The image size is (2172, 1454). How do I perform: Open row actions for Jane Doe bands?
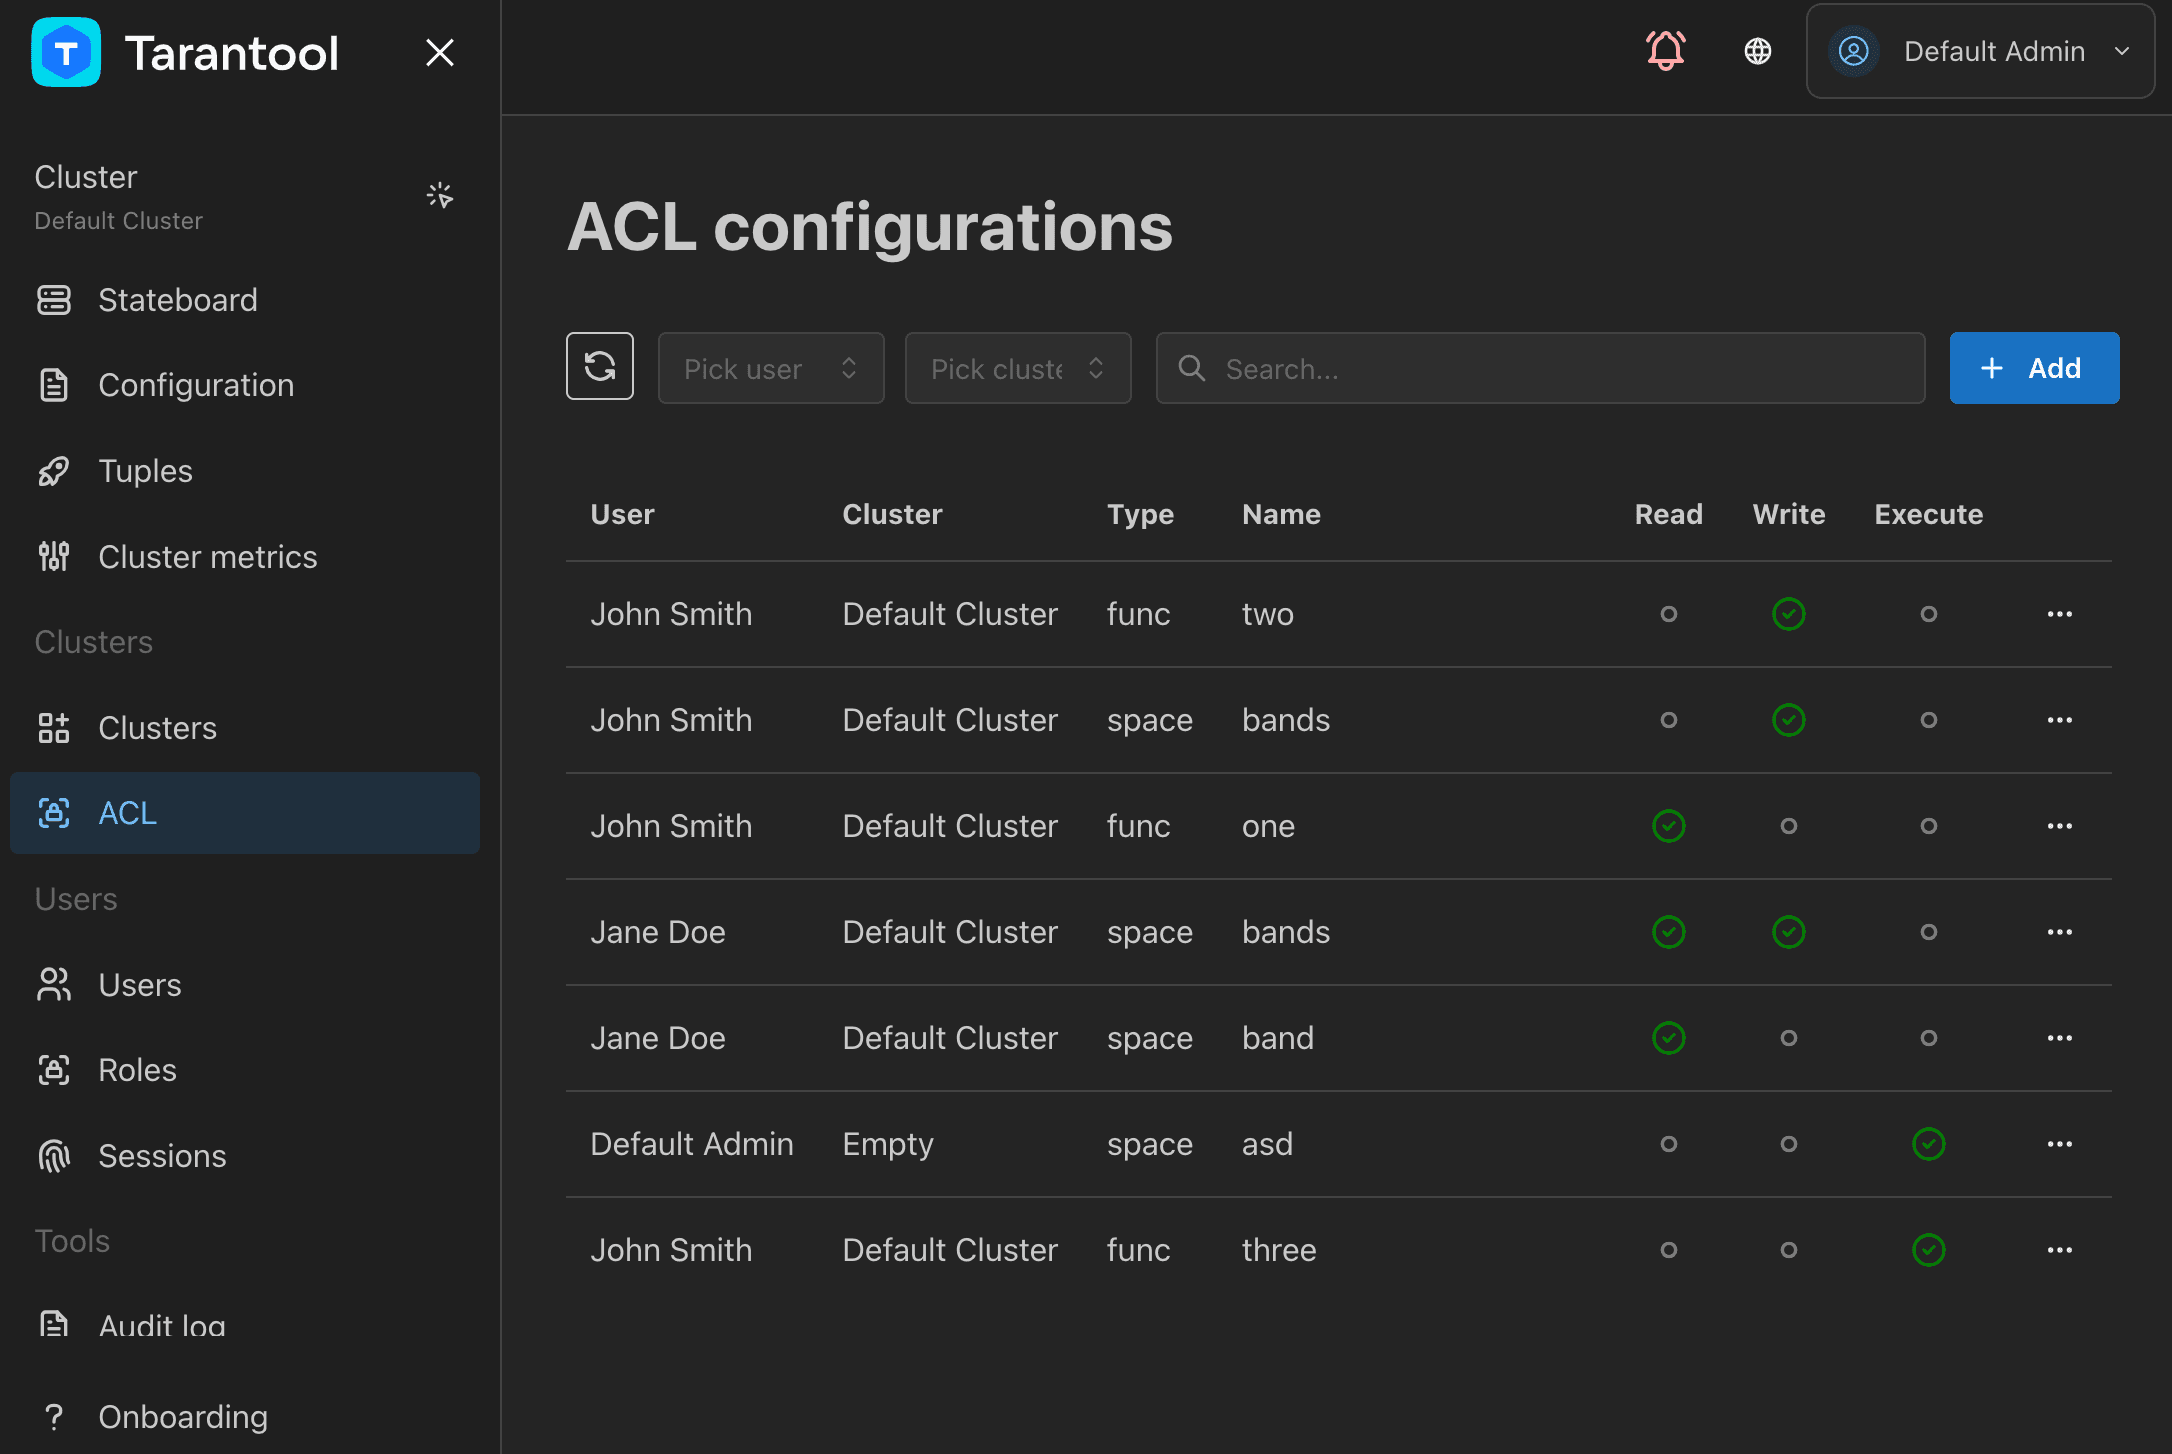[x=2060, y=932]
